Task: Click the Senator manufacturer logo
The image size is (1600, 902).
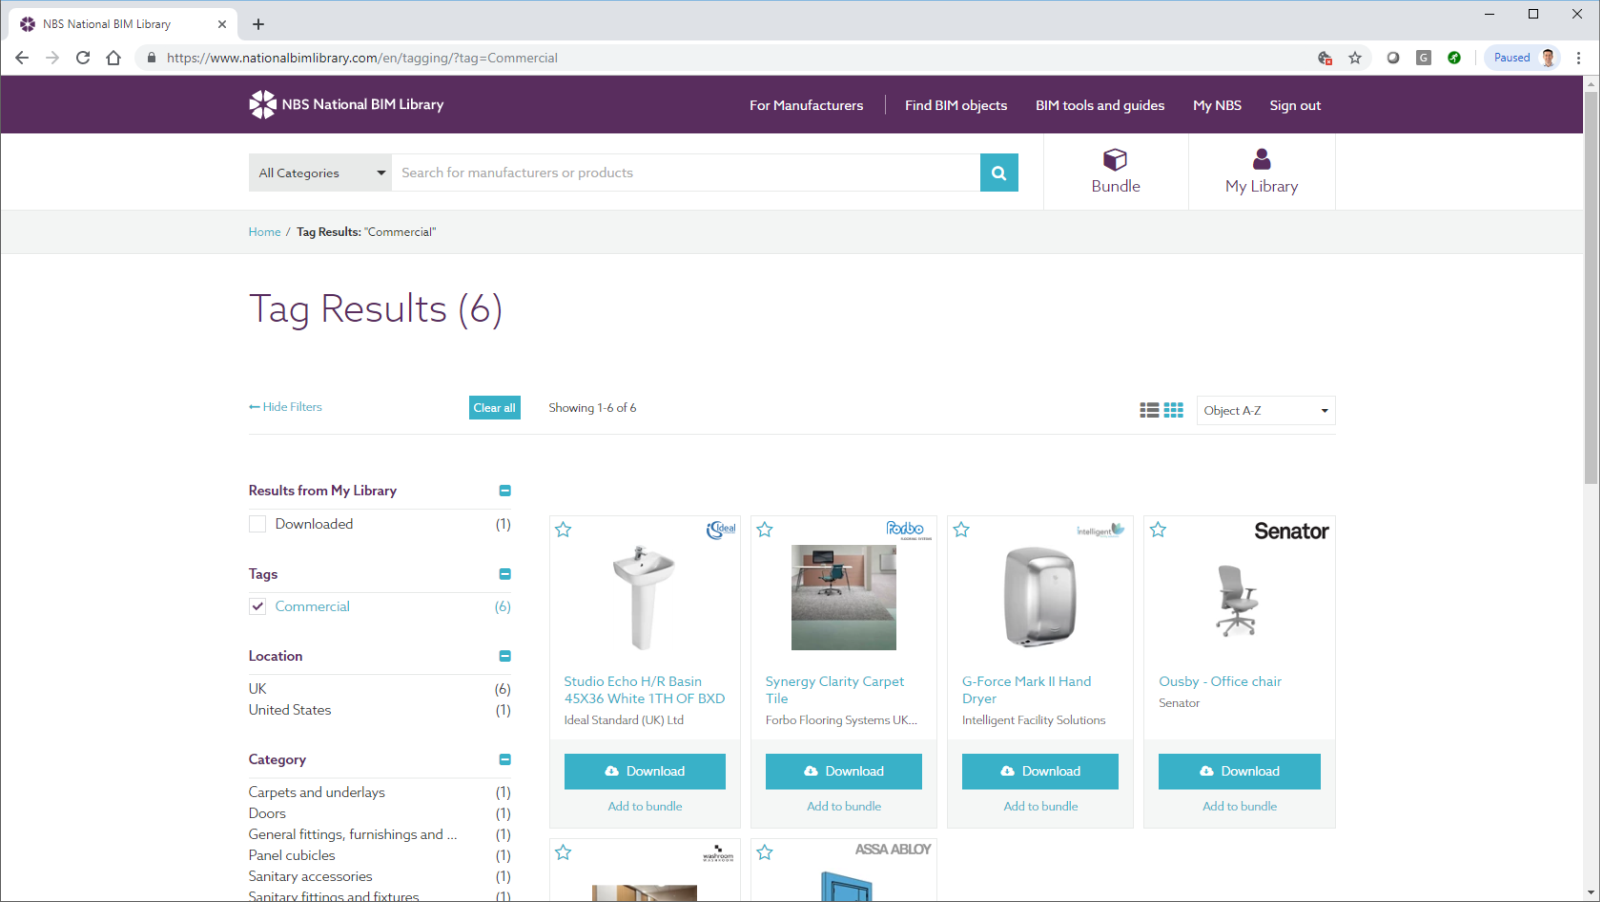Action: 1291,531
